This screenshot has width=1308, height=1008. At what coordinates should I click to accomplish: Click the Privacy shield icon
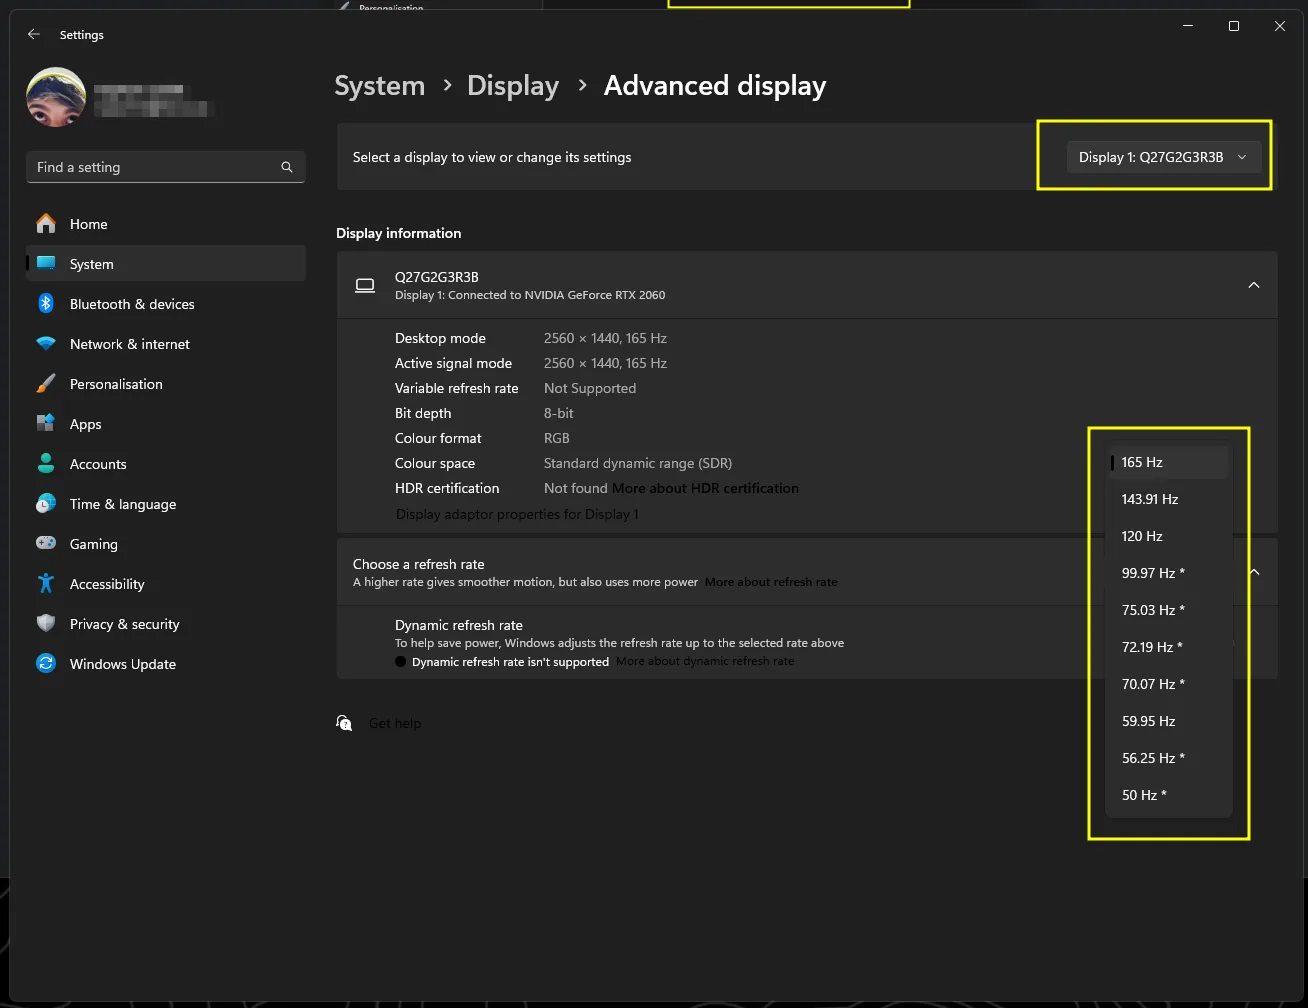click(x=46, y=624)
